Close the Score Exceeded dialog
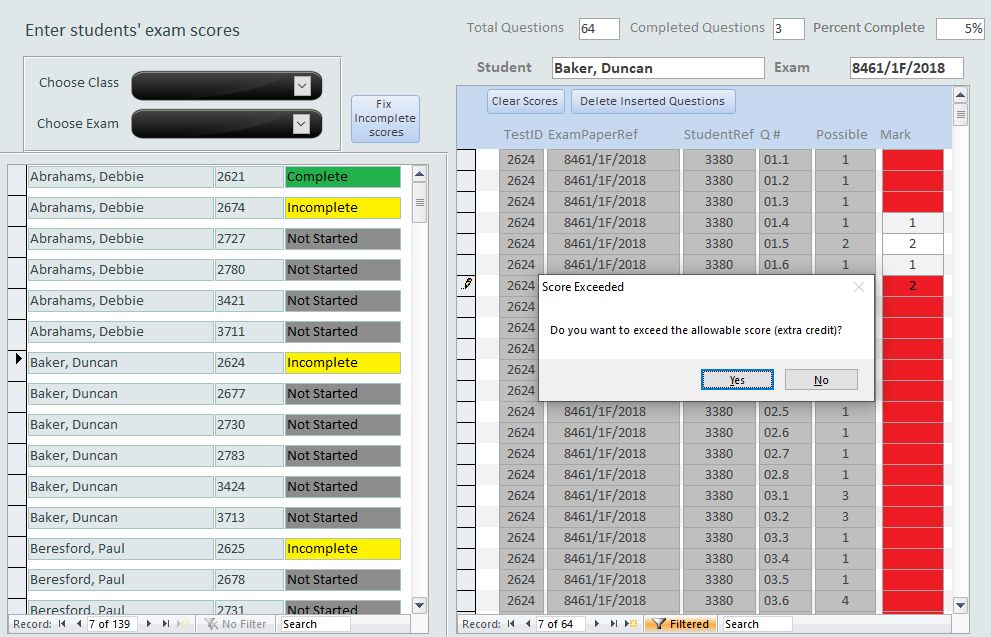The width and height of the screenshot is (991, 637). [x=858, y=287]
